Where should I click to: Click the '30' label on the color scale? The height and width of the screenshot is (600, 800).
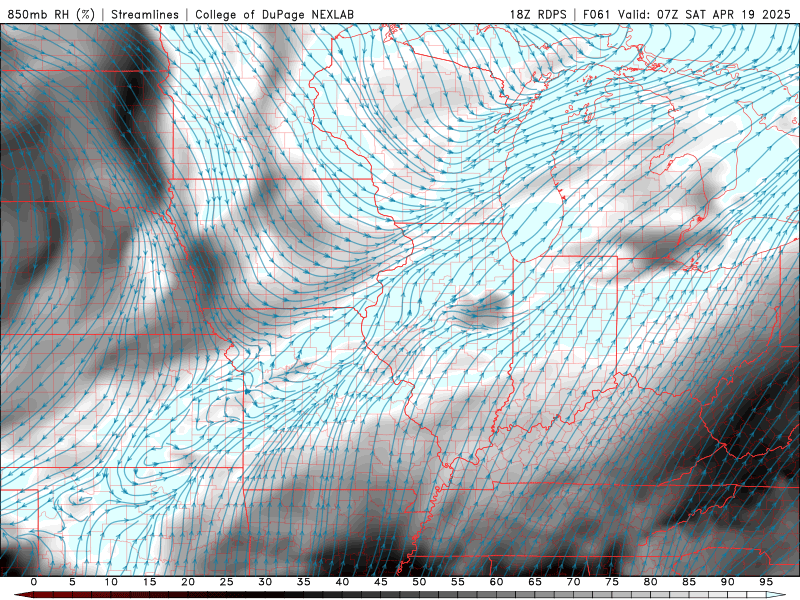265,582
